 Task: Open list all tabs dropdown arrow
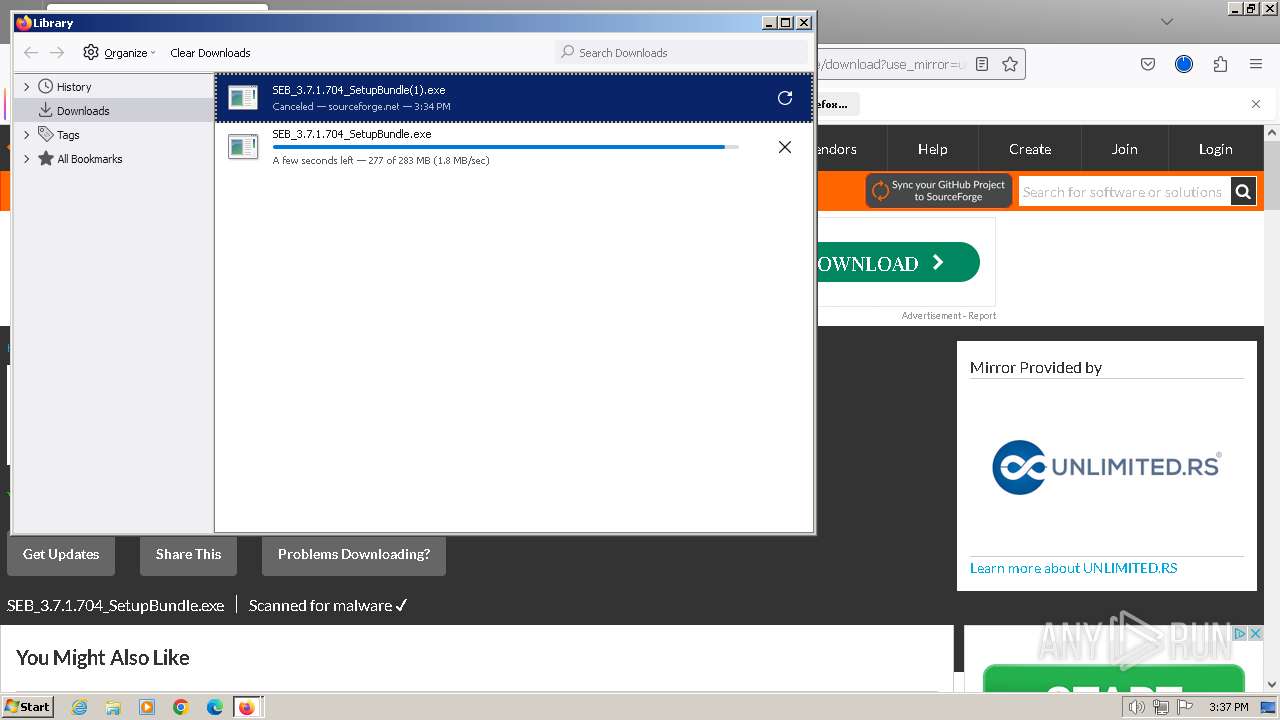(x=1166, y=21)
